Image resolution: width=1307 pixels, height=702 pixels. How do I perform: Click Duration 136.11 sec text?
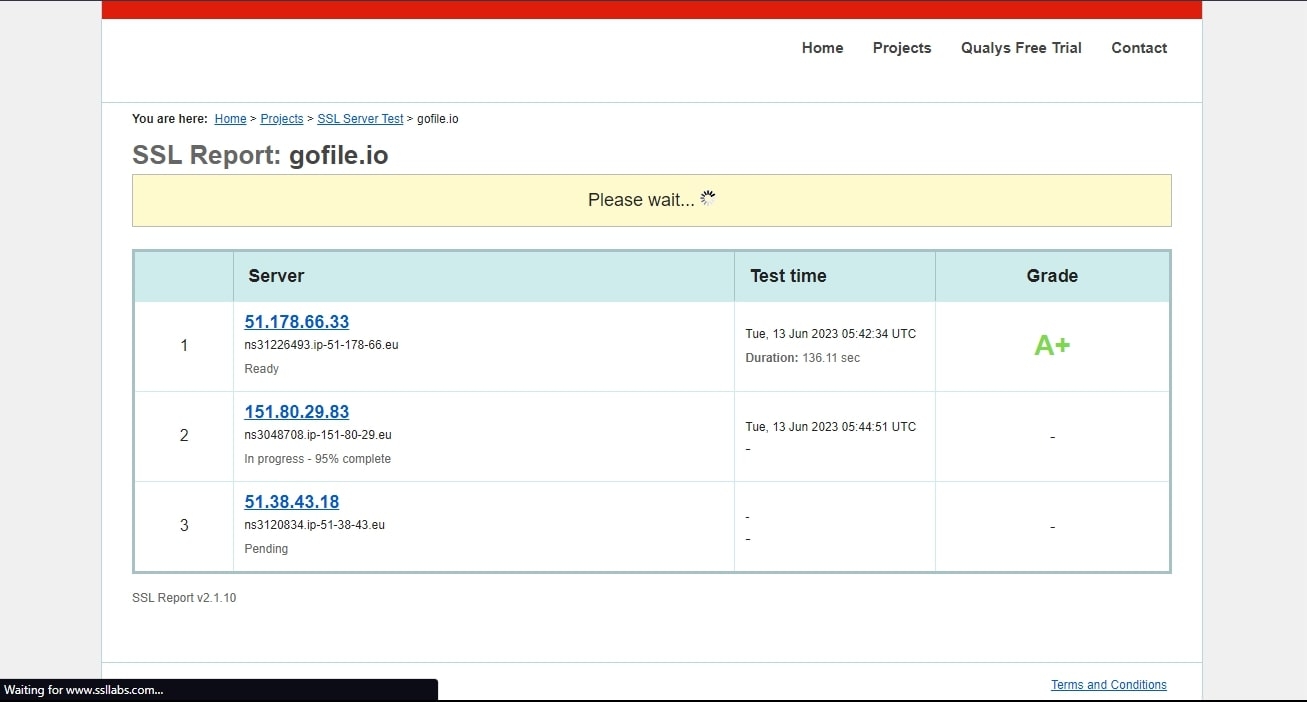click(803, 358)
